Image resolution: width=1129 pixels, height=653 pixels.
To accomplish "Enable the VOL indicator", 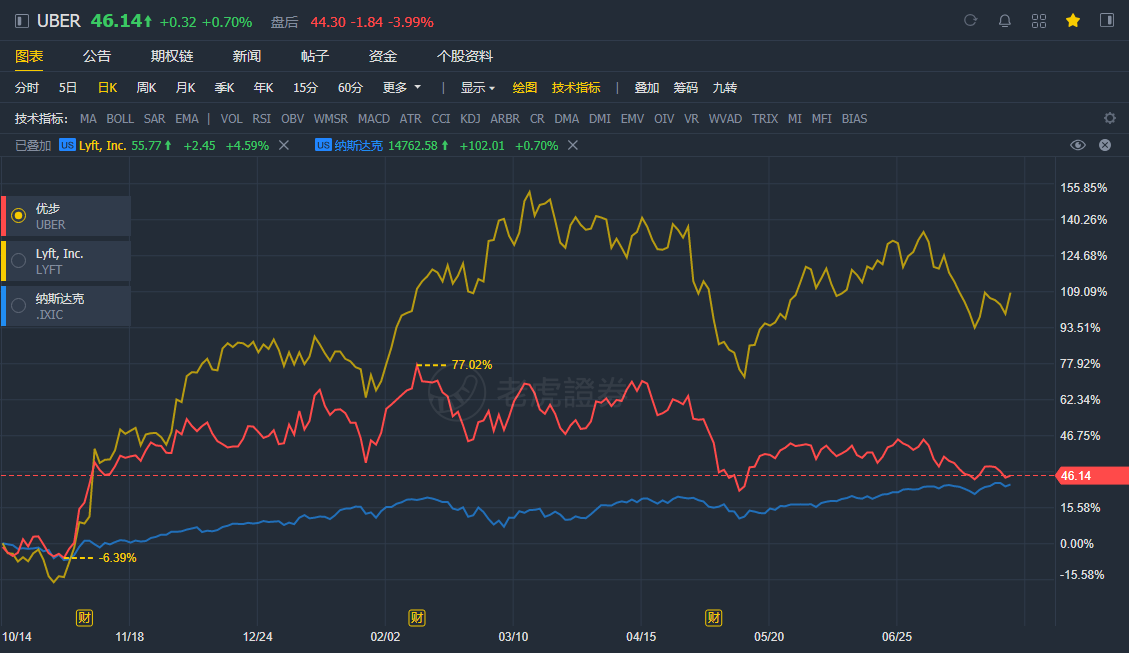I will (x=231, y=119).
